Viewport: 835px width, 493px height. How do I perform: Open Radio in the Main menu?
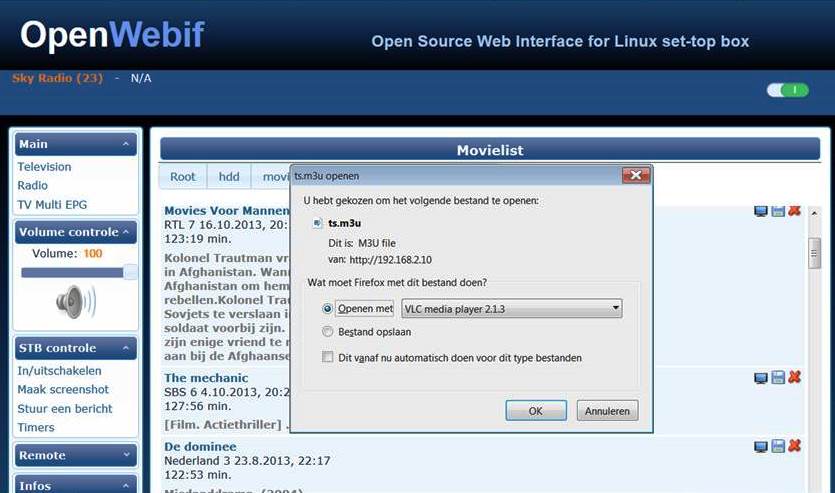pyautogui.click(x=32, y=185)
